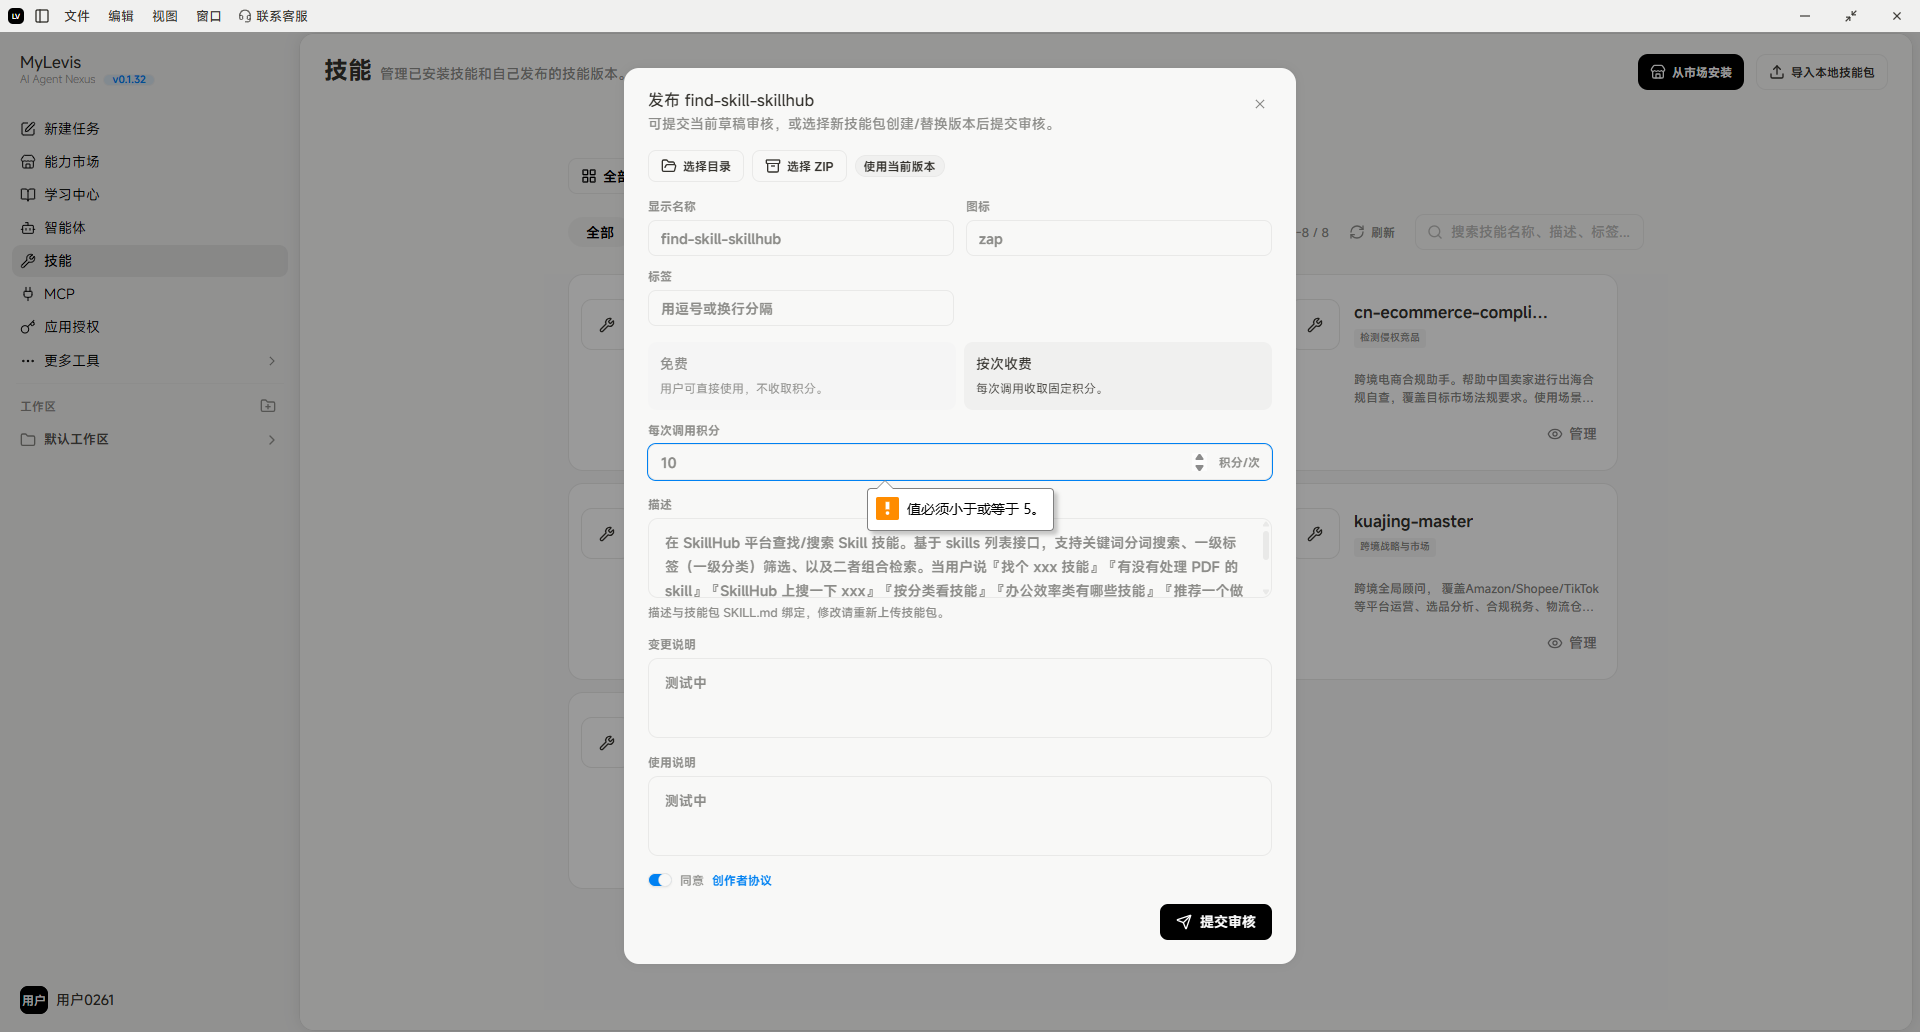Click the 使用说明 text area

tap(960, 816)
